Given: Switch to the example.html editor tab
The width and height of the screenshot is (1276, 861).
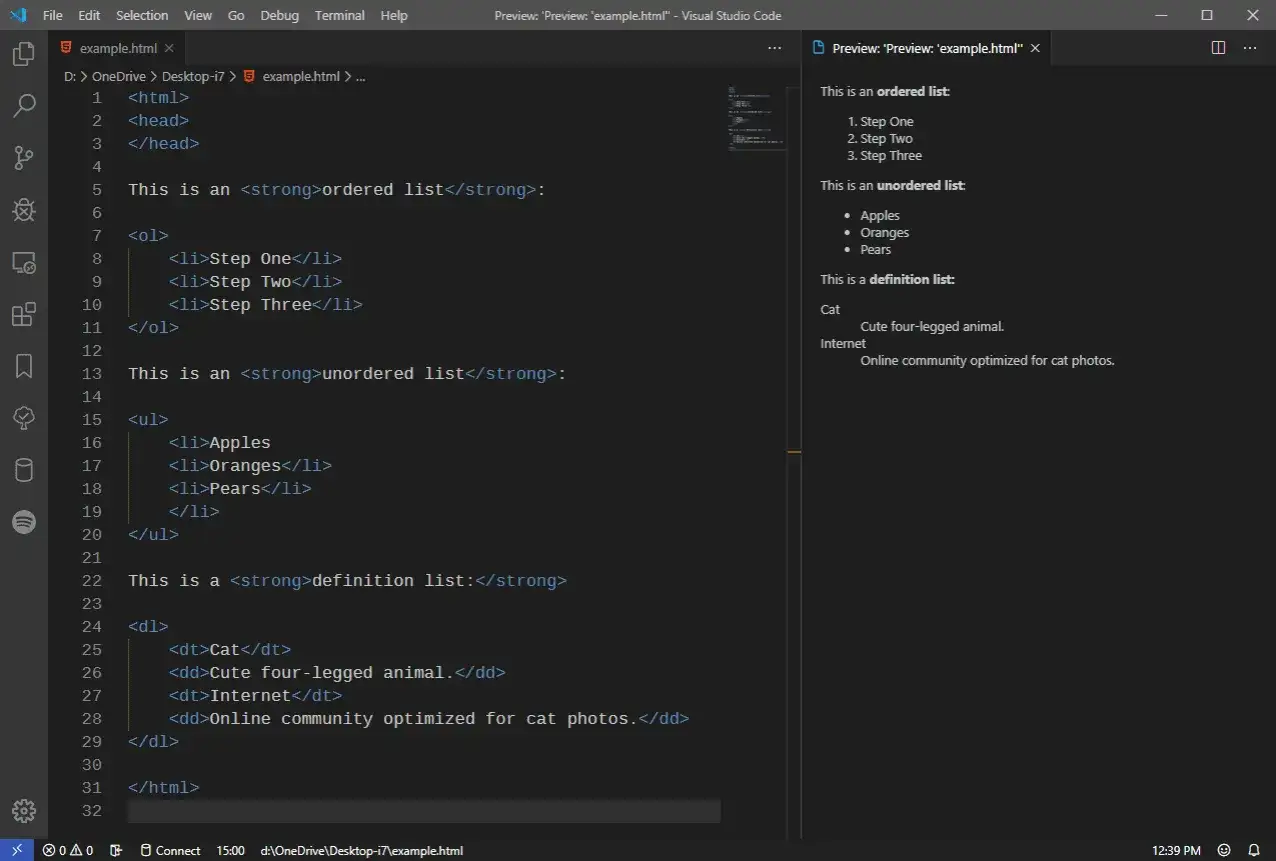Looking at the screenshot, I should point(118,48).
